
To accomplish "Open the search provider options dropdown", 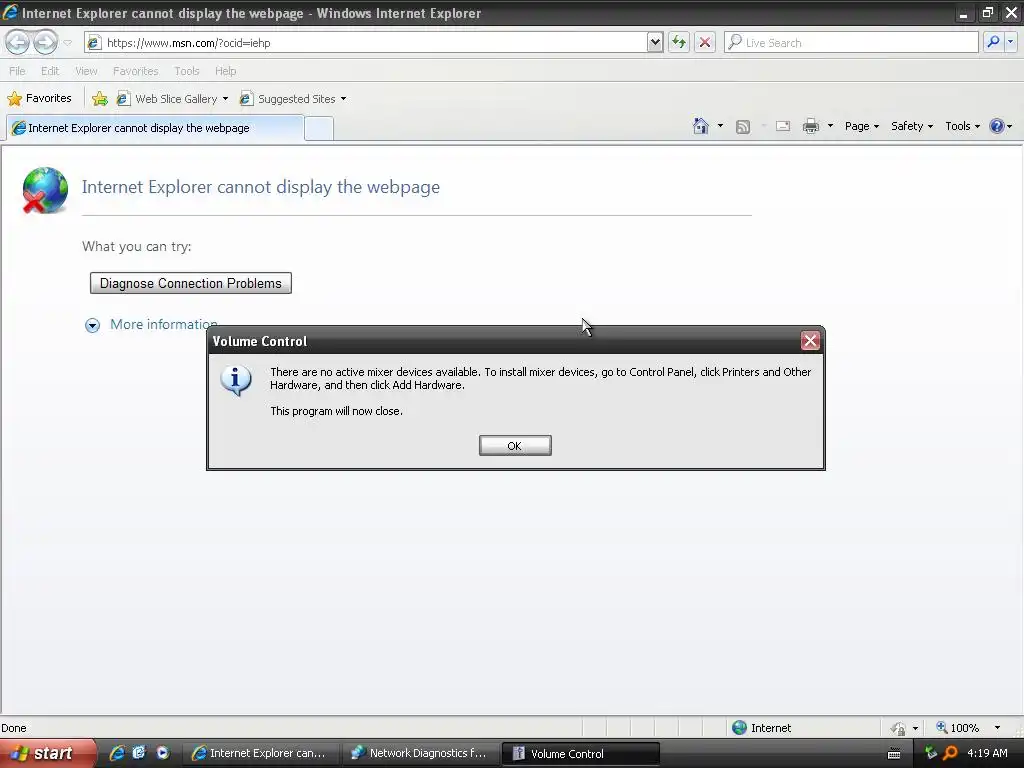I will 1010,42.
